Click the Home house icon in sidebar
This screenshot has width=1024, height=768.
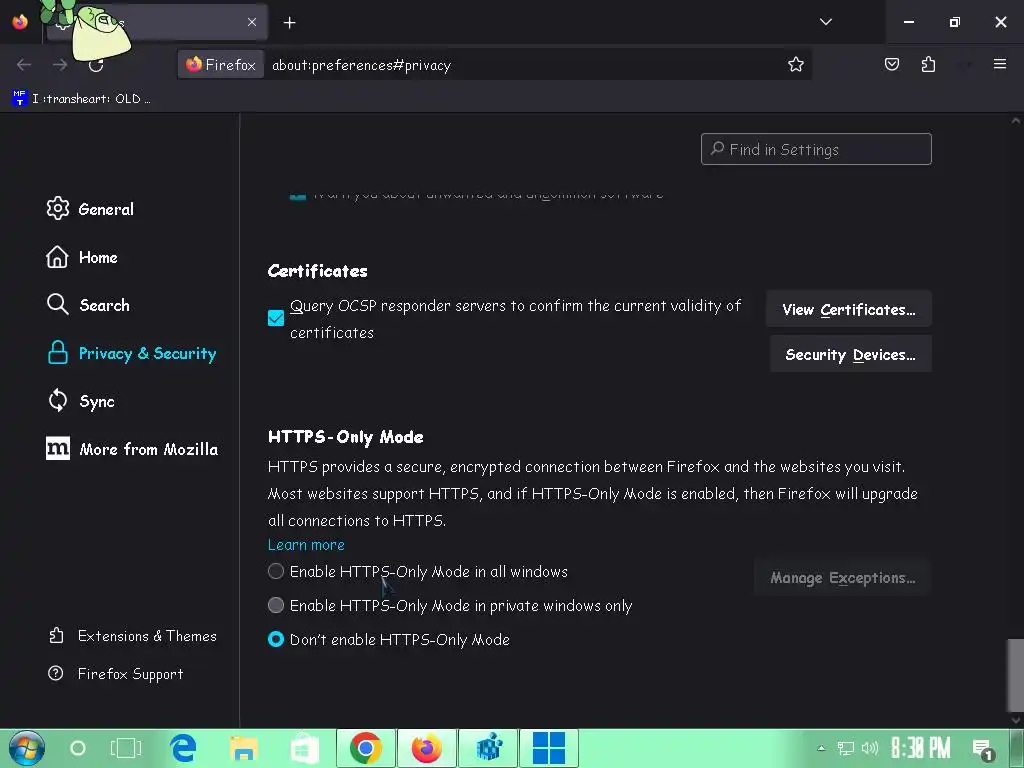tap(57, 257)
